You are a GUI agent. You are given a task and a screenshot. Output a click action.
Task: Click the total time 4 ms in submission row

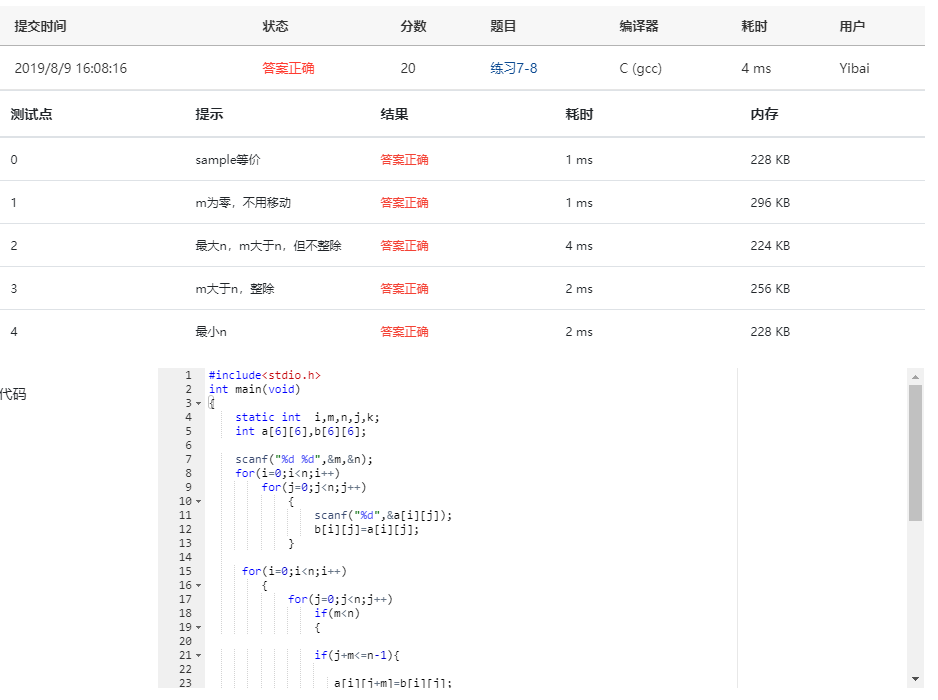pyautogui.click(x=756, y=68)
